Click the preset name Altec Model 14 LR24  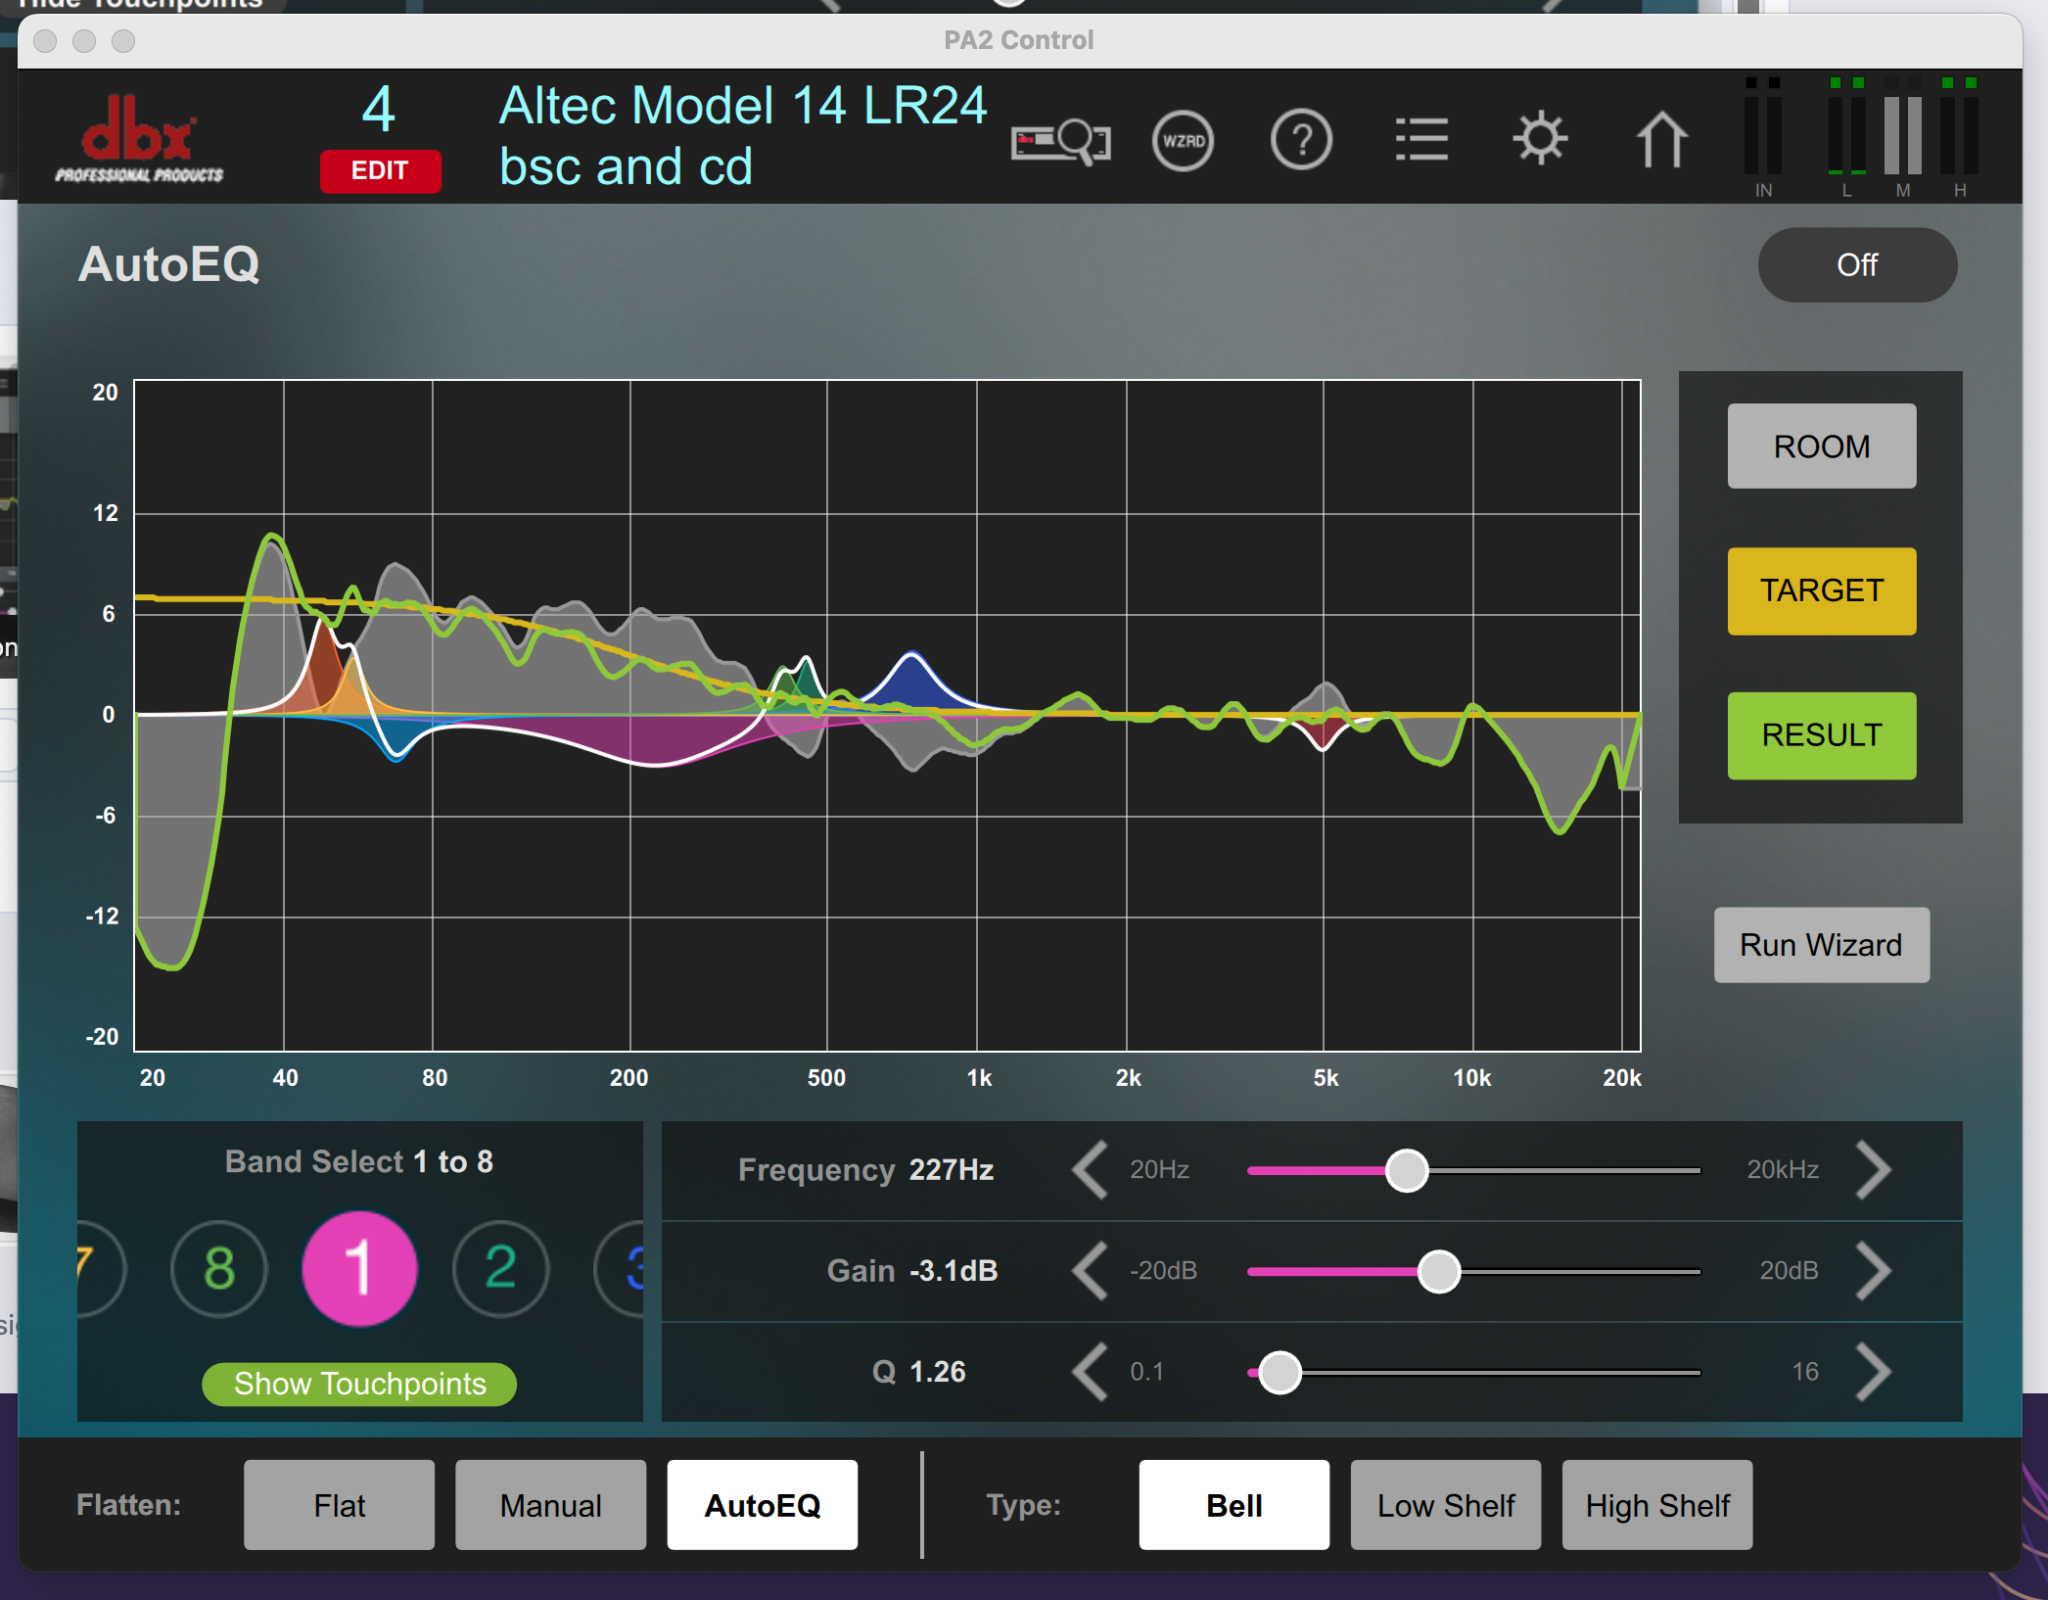coord(742,106)
